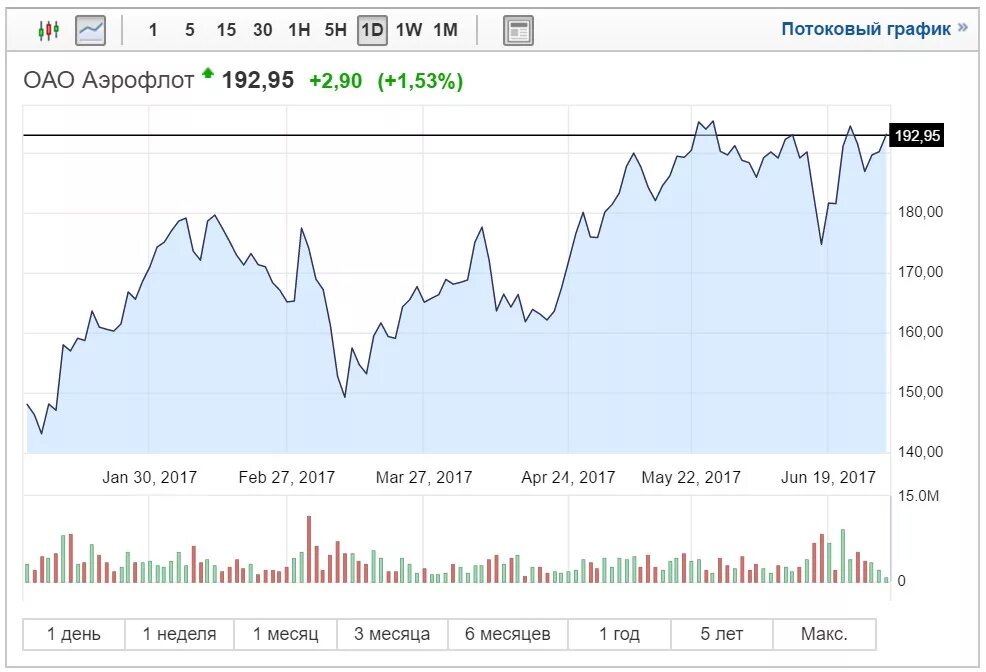Select the 1M monthly timeframe
Image resolution: width=986 pixels, height=672 pixels.
[446, 30]
